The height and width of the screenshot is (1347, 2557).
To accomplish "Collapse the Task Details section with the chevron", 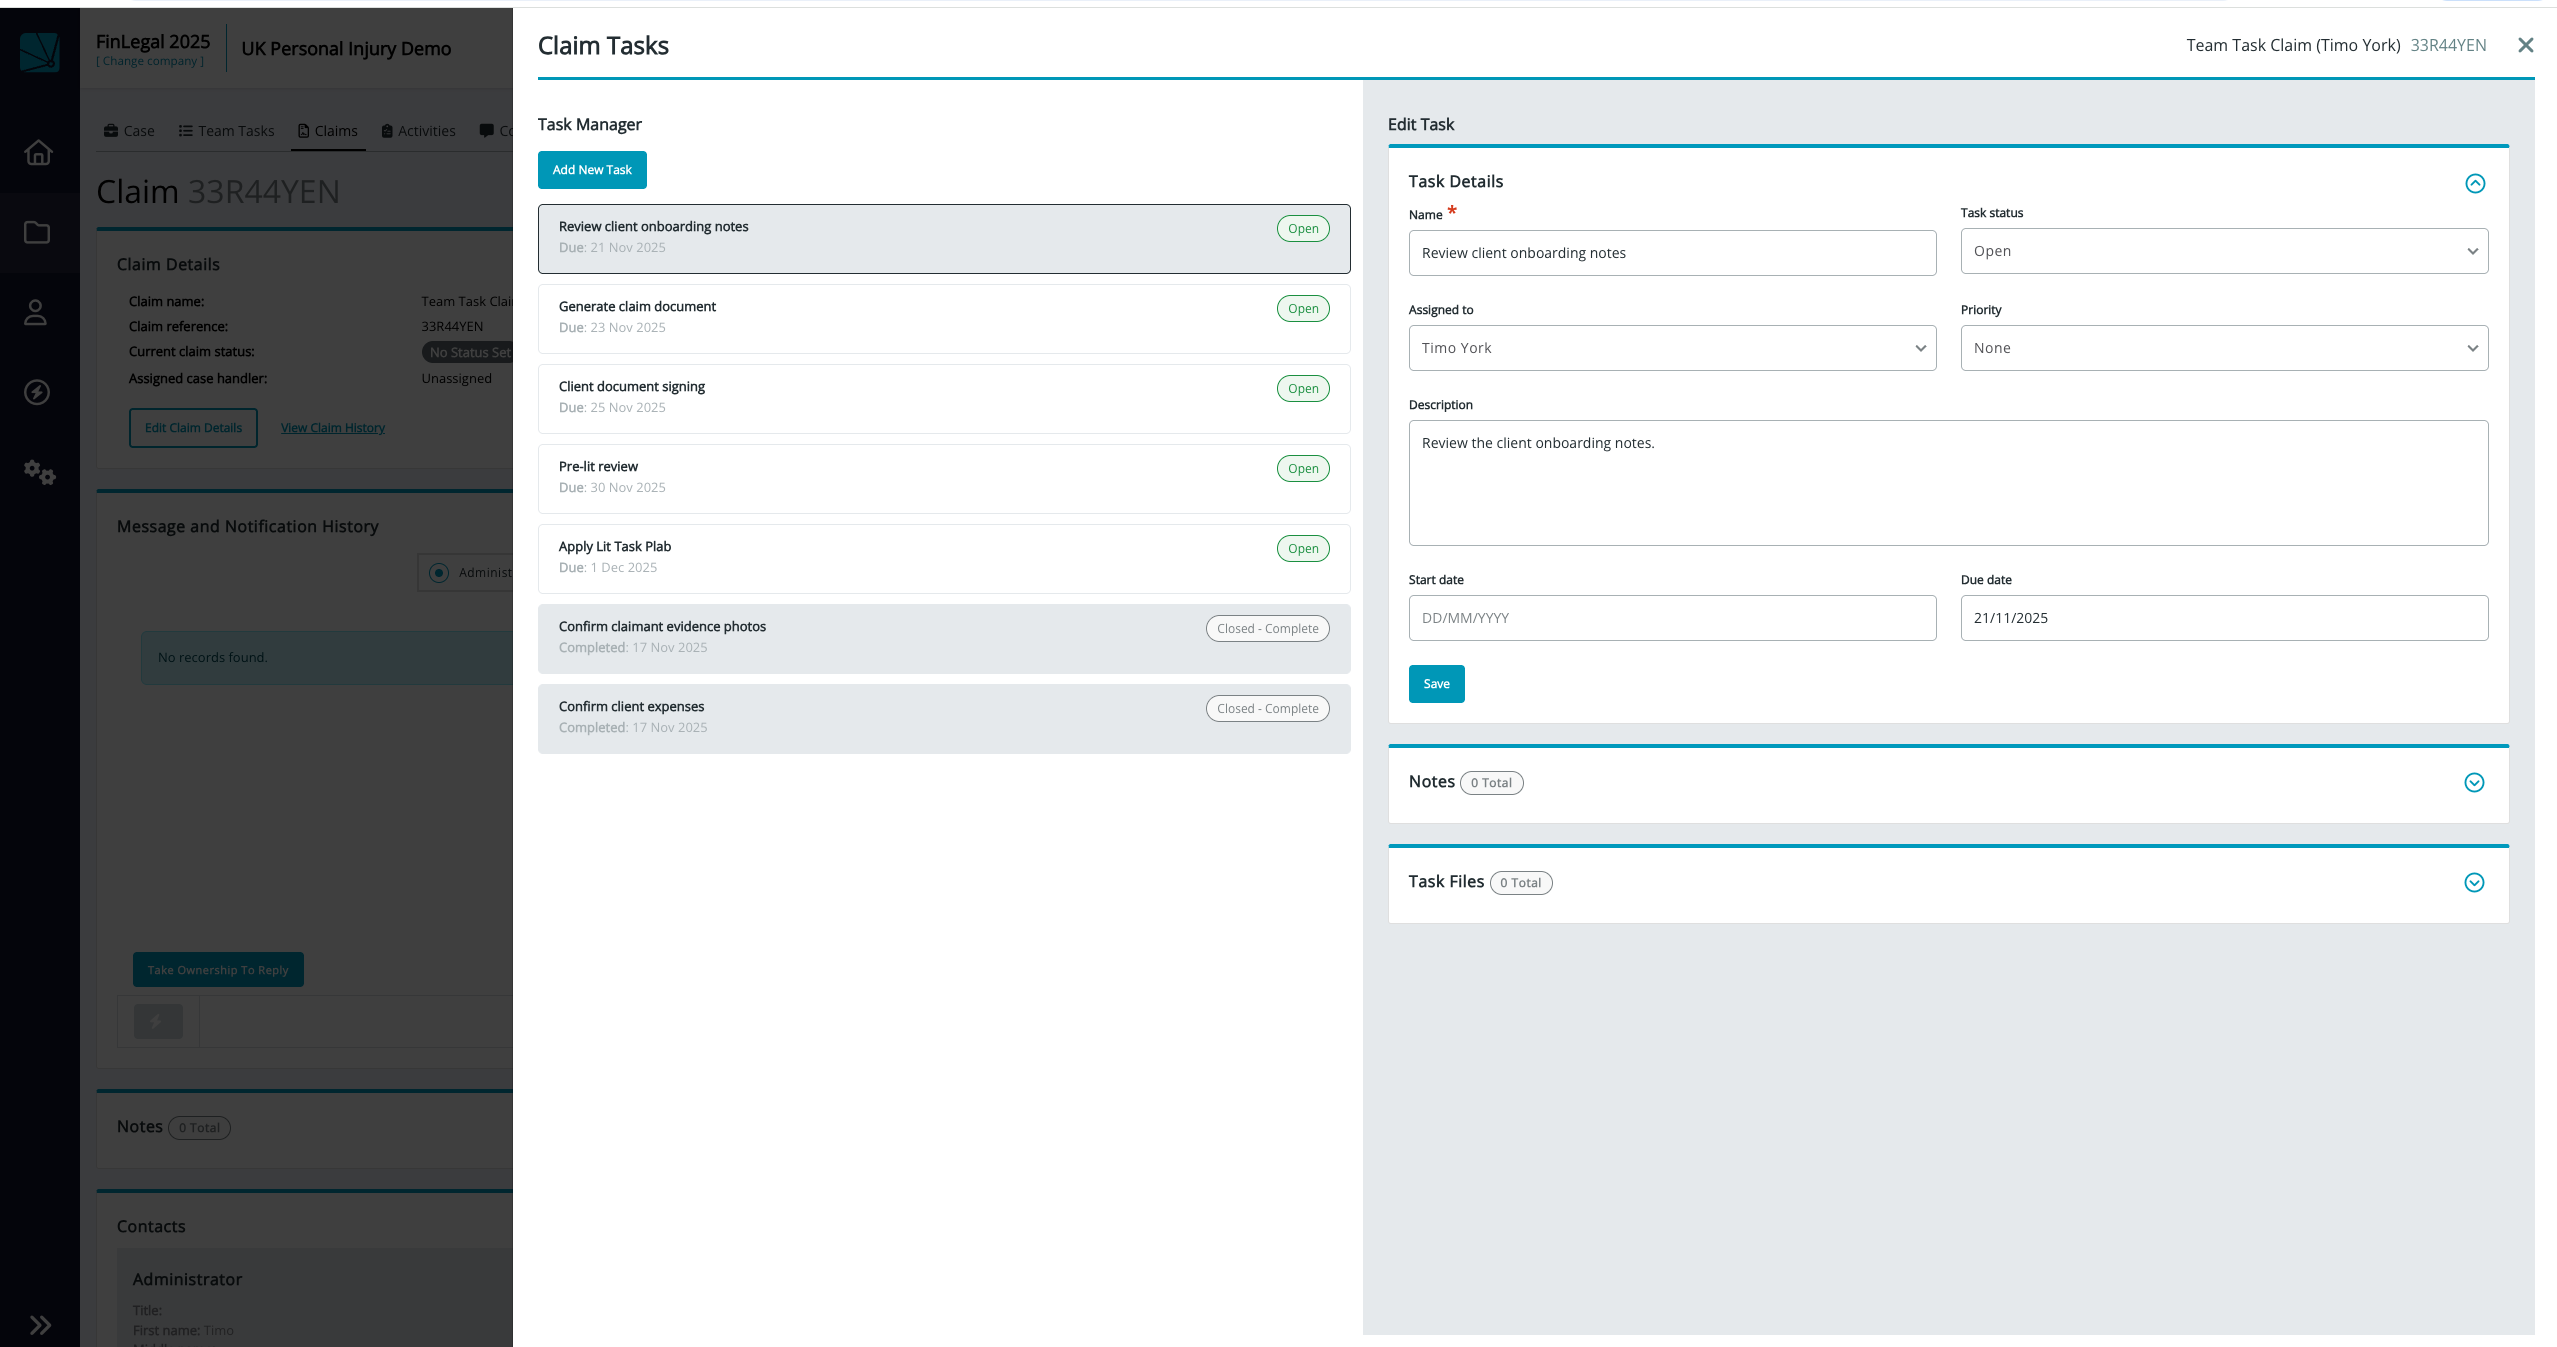I will (2475, 183).
